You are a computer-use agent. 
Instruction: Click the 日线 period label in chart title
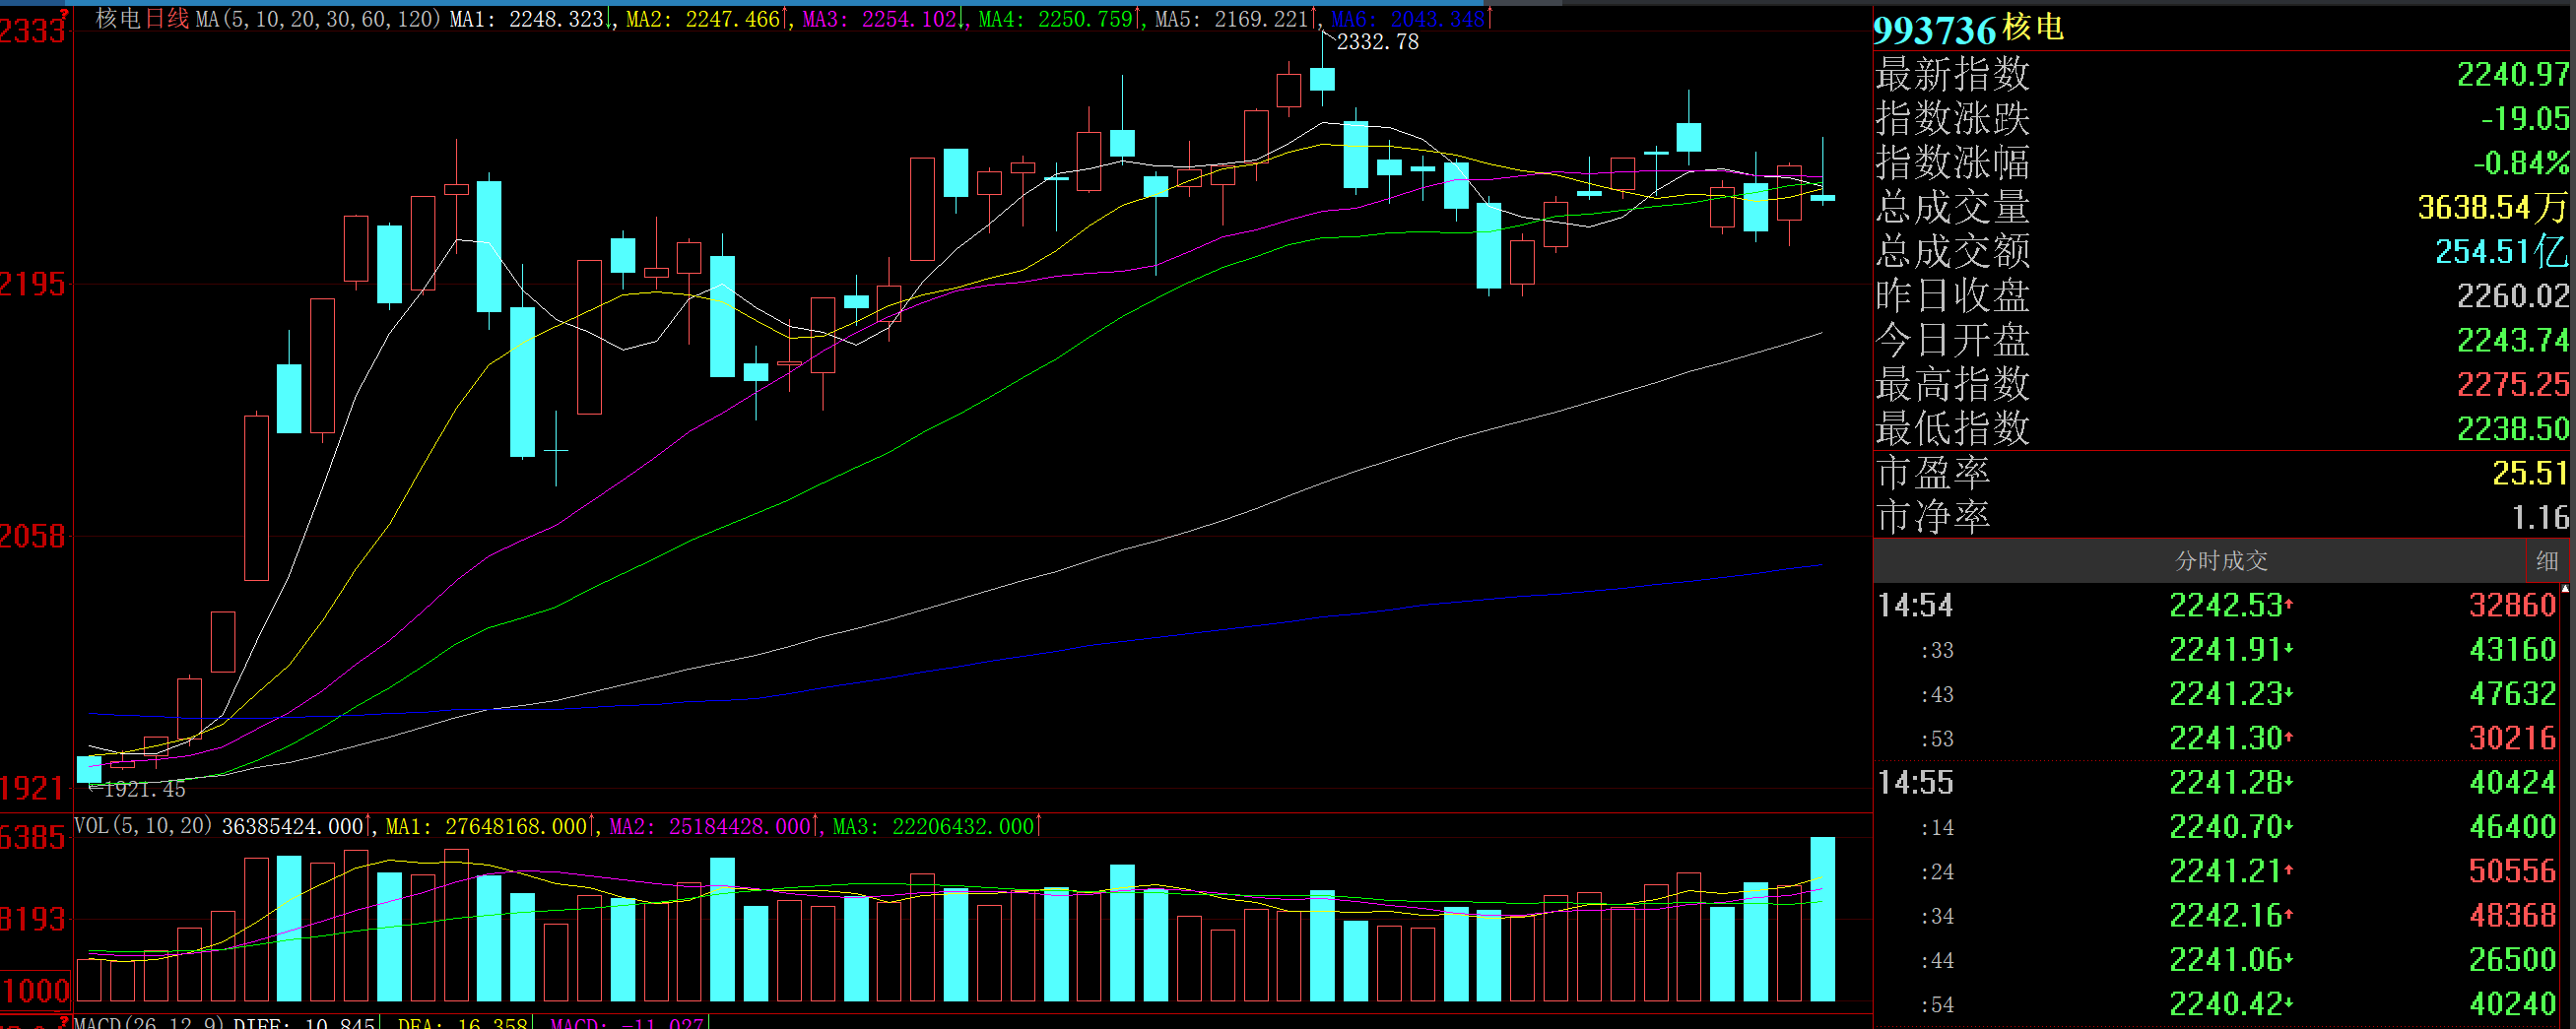(x=167, y=19)
